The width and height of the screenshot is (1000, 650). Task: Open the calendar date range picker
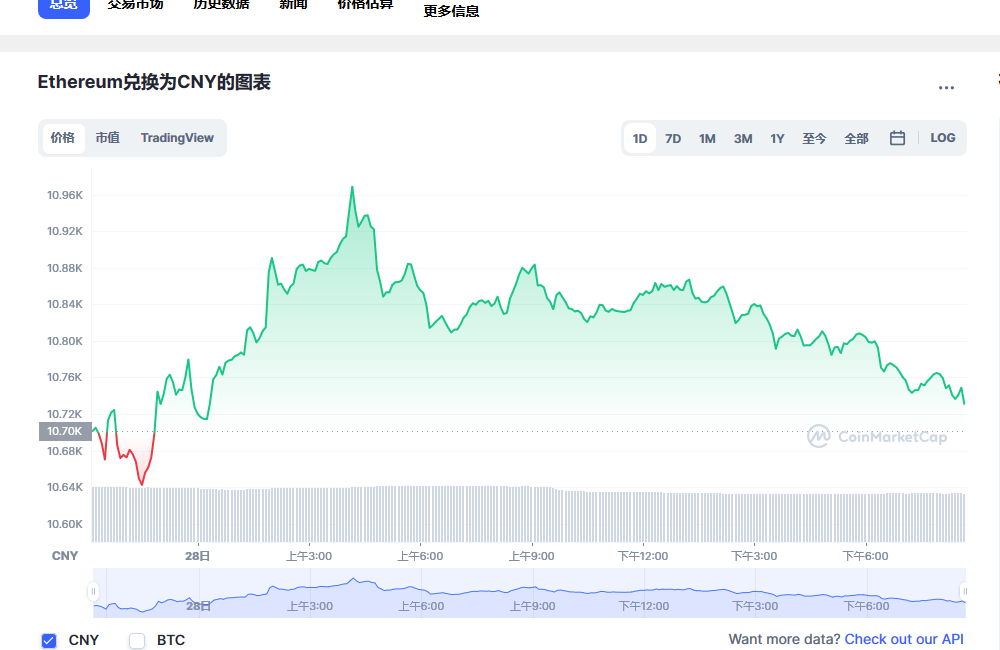[897, 138]
